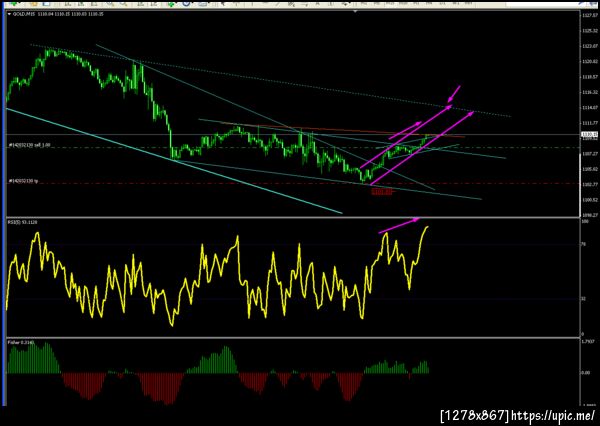
Task: Click the red price label box below the candles
Action: 382,191
